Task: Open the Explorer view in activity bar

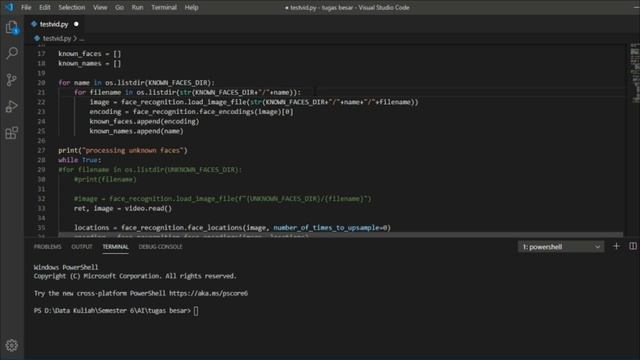Action: pyautogui.click(x=12, y=27)
